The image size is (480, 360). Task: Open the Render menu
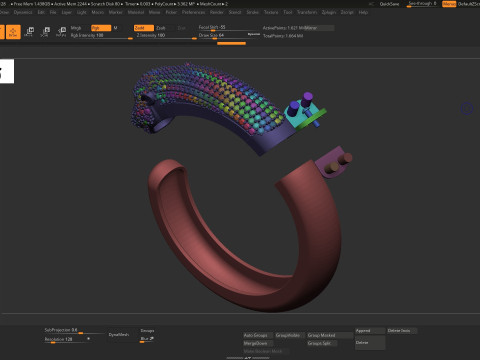[x=217, y=12]
